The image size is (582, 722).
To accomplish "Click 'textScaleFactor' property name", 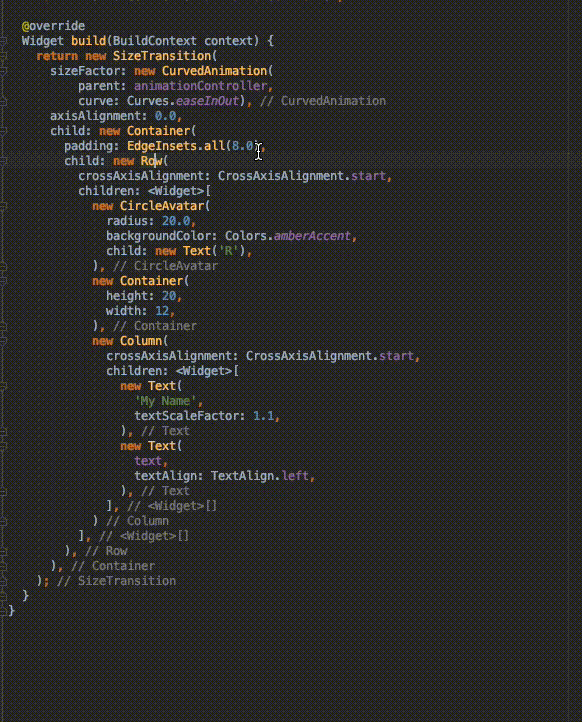I will click(x=186, y=416).
